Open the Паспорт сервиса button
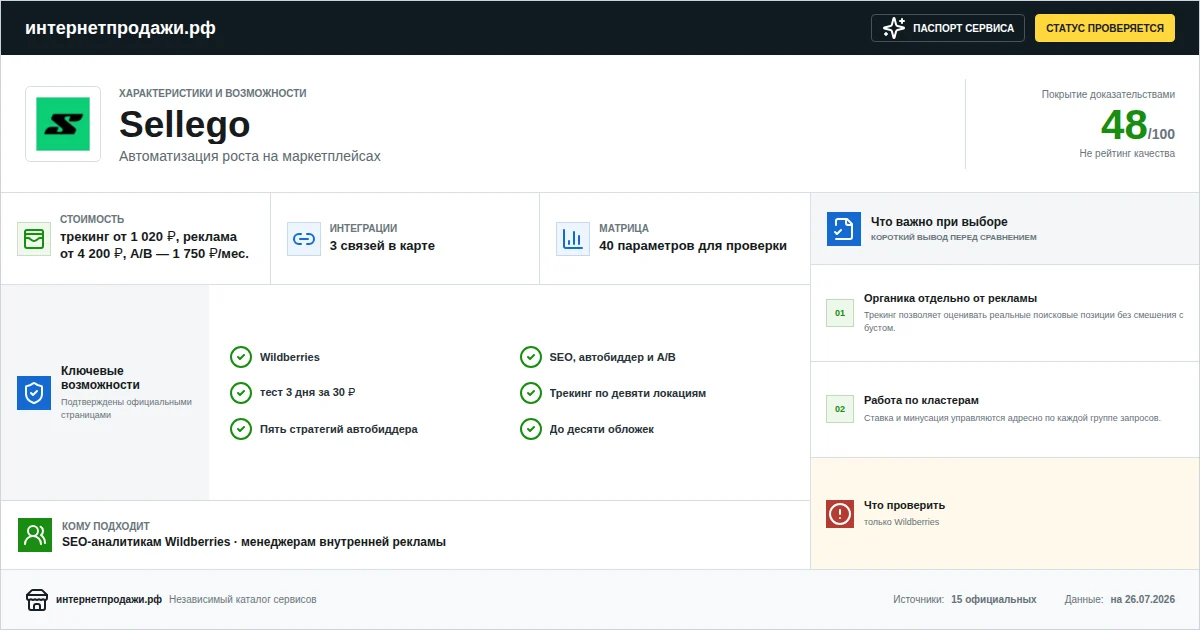Screen dimensions: 1200x630 [949, 28]
